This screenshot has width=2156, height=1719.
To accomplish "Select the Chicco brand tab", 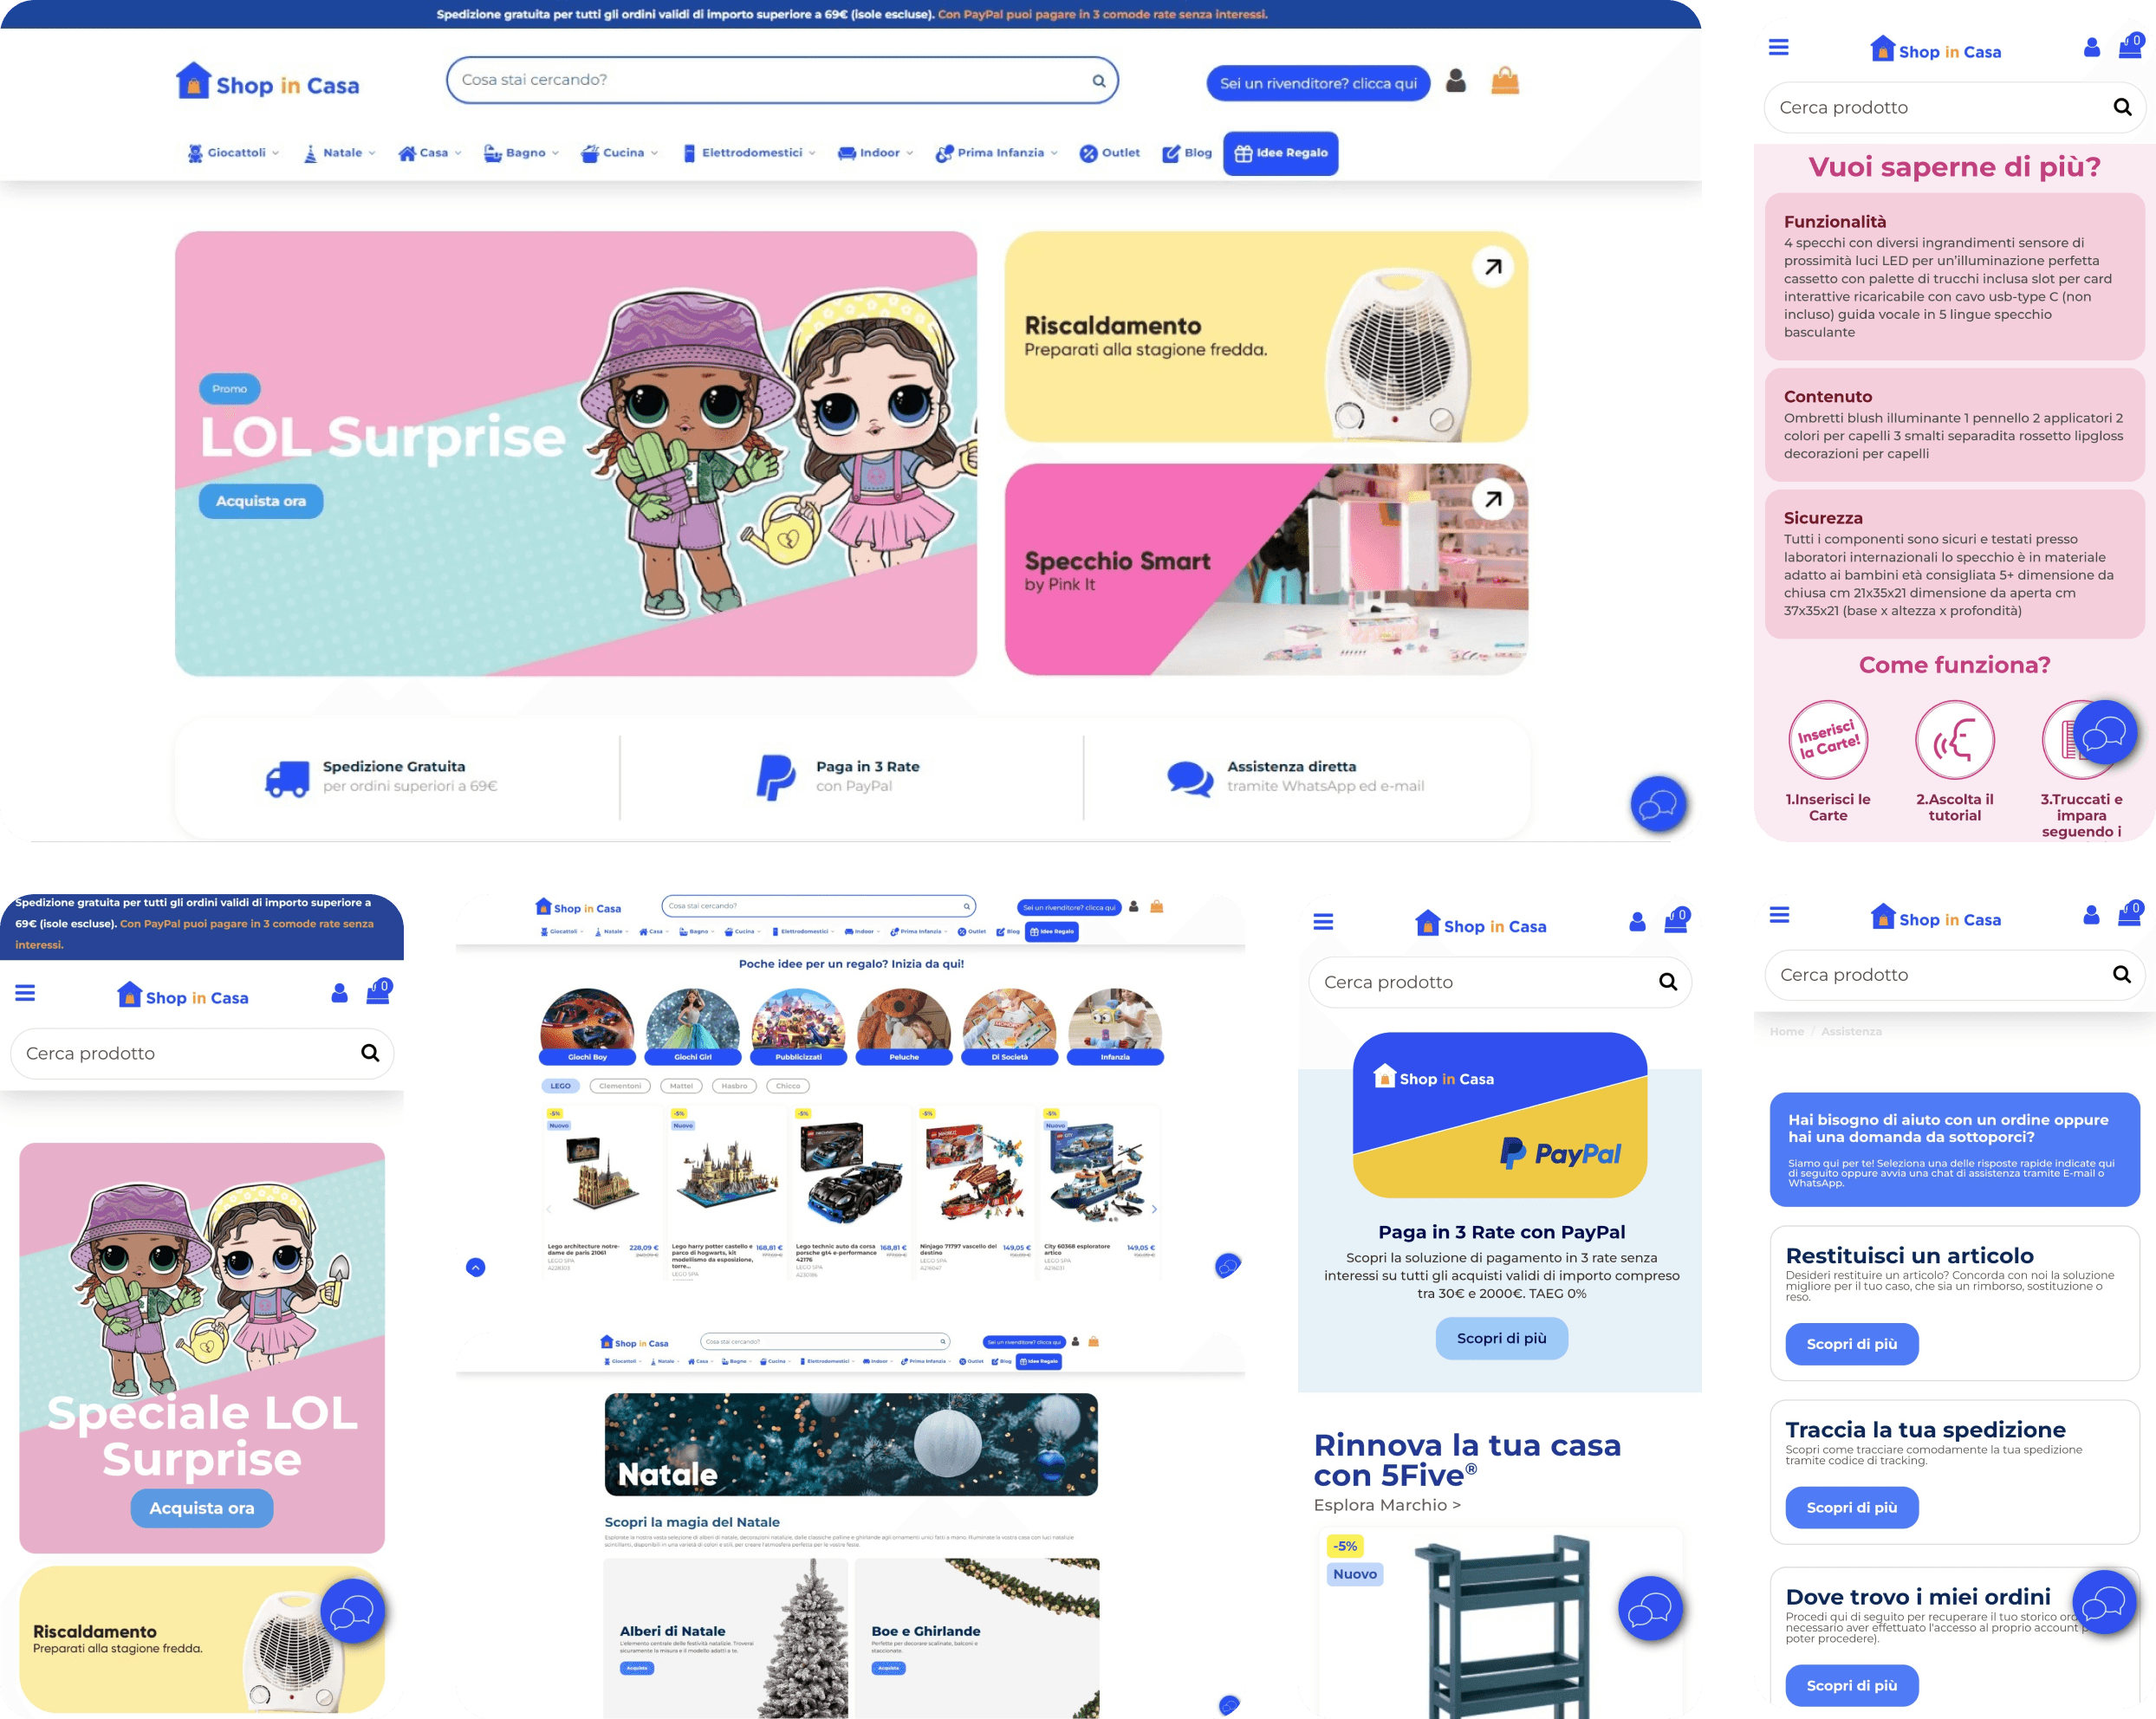I will pos(788,1086).
